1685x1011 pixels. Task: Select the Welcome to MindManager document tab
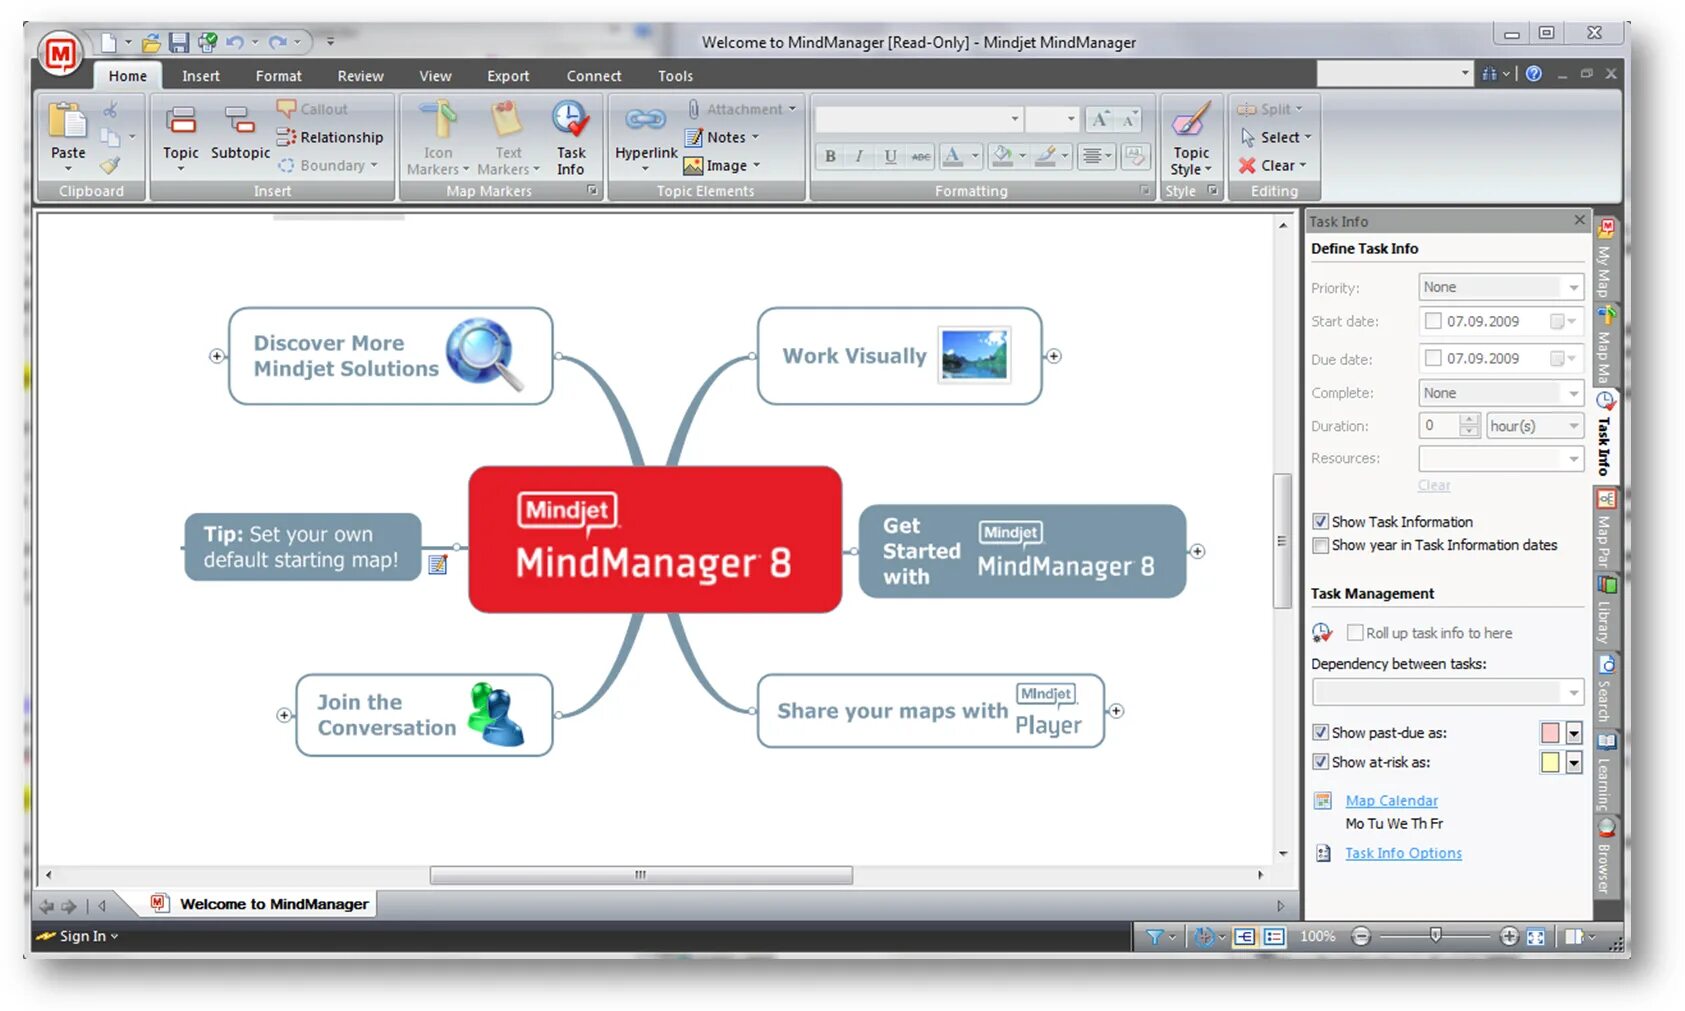[x=260, y=904]
